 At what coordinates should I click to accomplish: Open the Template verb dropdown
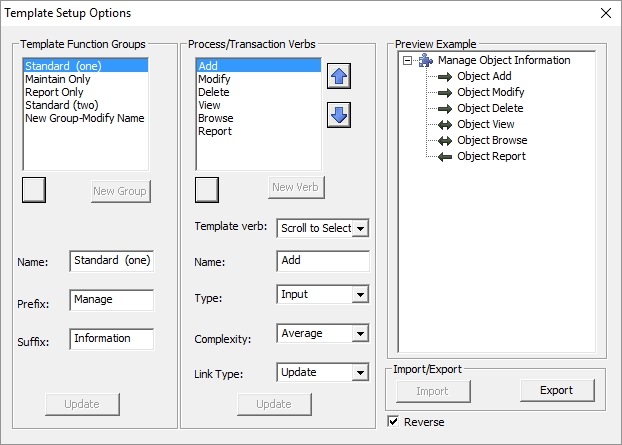point(361,228)
